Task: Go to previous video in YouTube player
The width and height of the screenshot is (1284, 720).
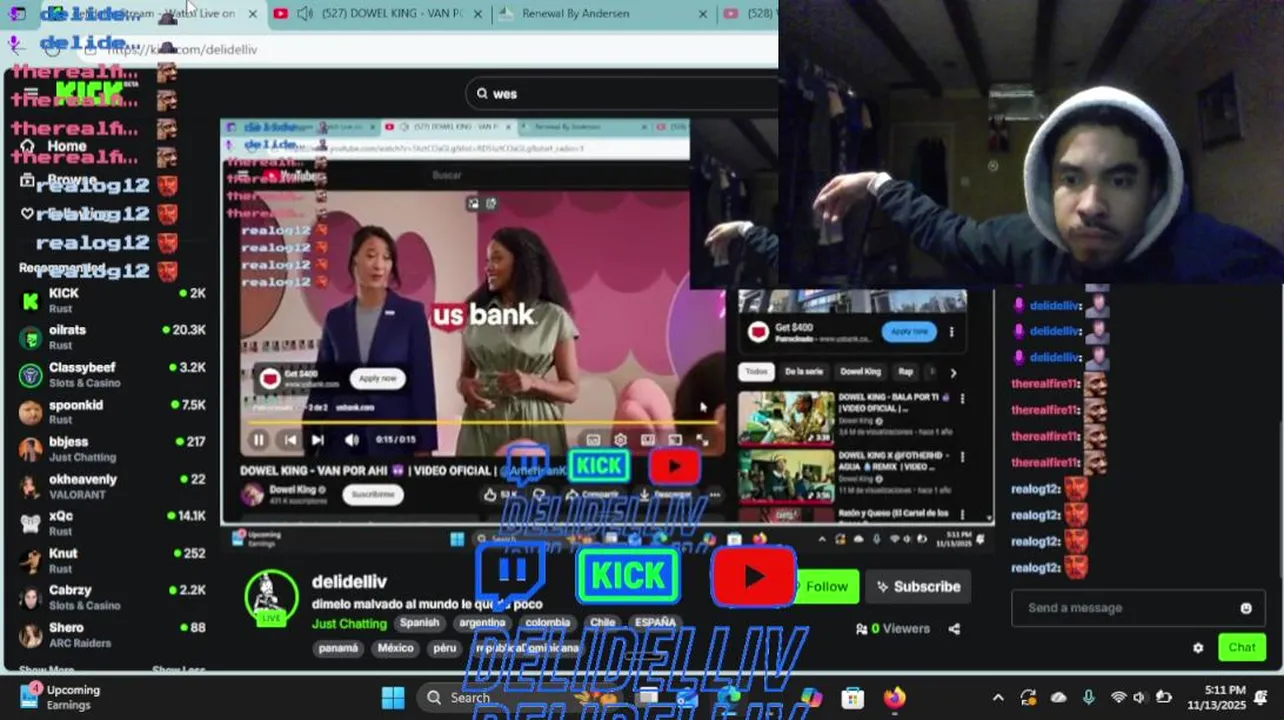Action: coord(289,440)
